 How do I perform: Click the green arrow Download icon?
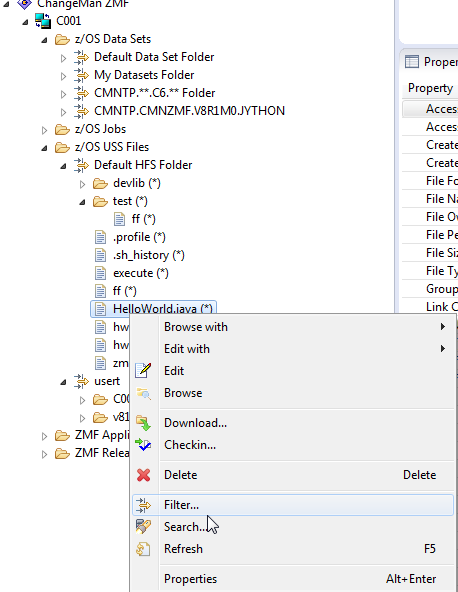coord(143,423)
